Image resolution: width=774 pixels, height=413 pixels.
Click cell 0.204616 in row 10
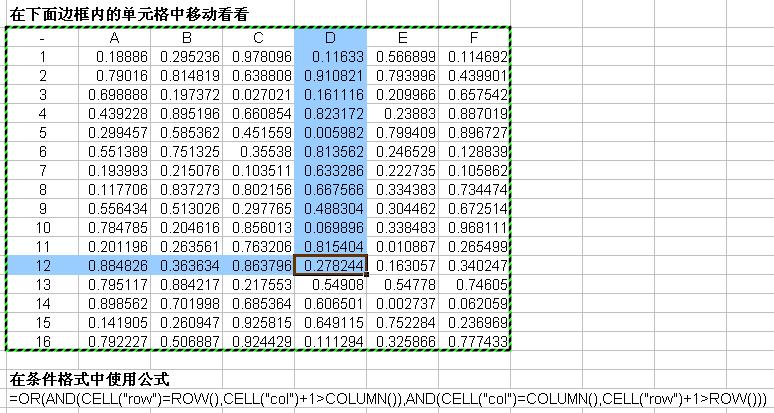pos(187,227)
